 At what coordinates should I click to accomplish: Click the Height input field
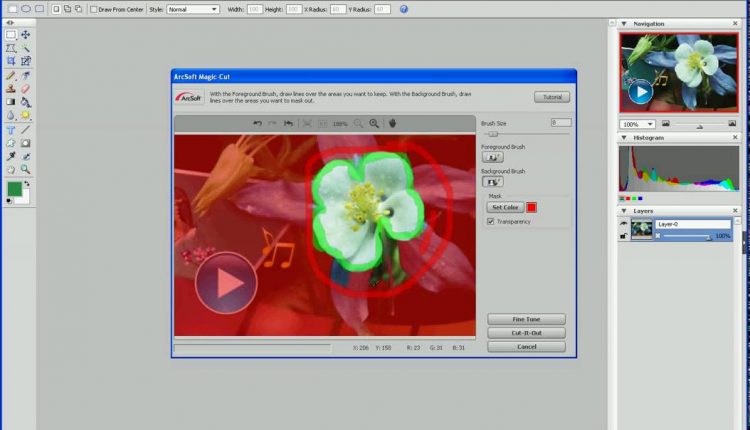tap(294, 9)
